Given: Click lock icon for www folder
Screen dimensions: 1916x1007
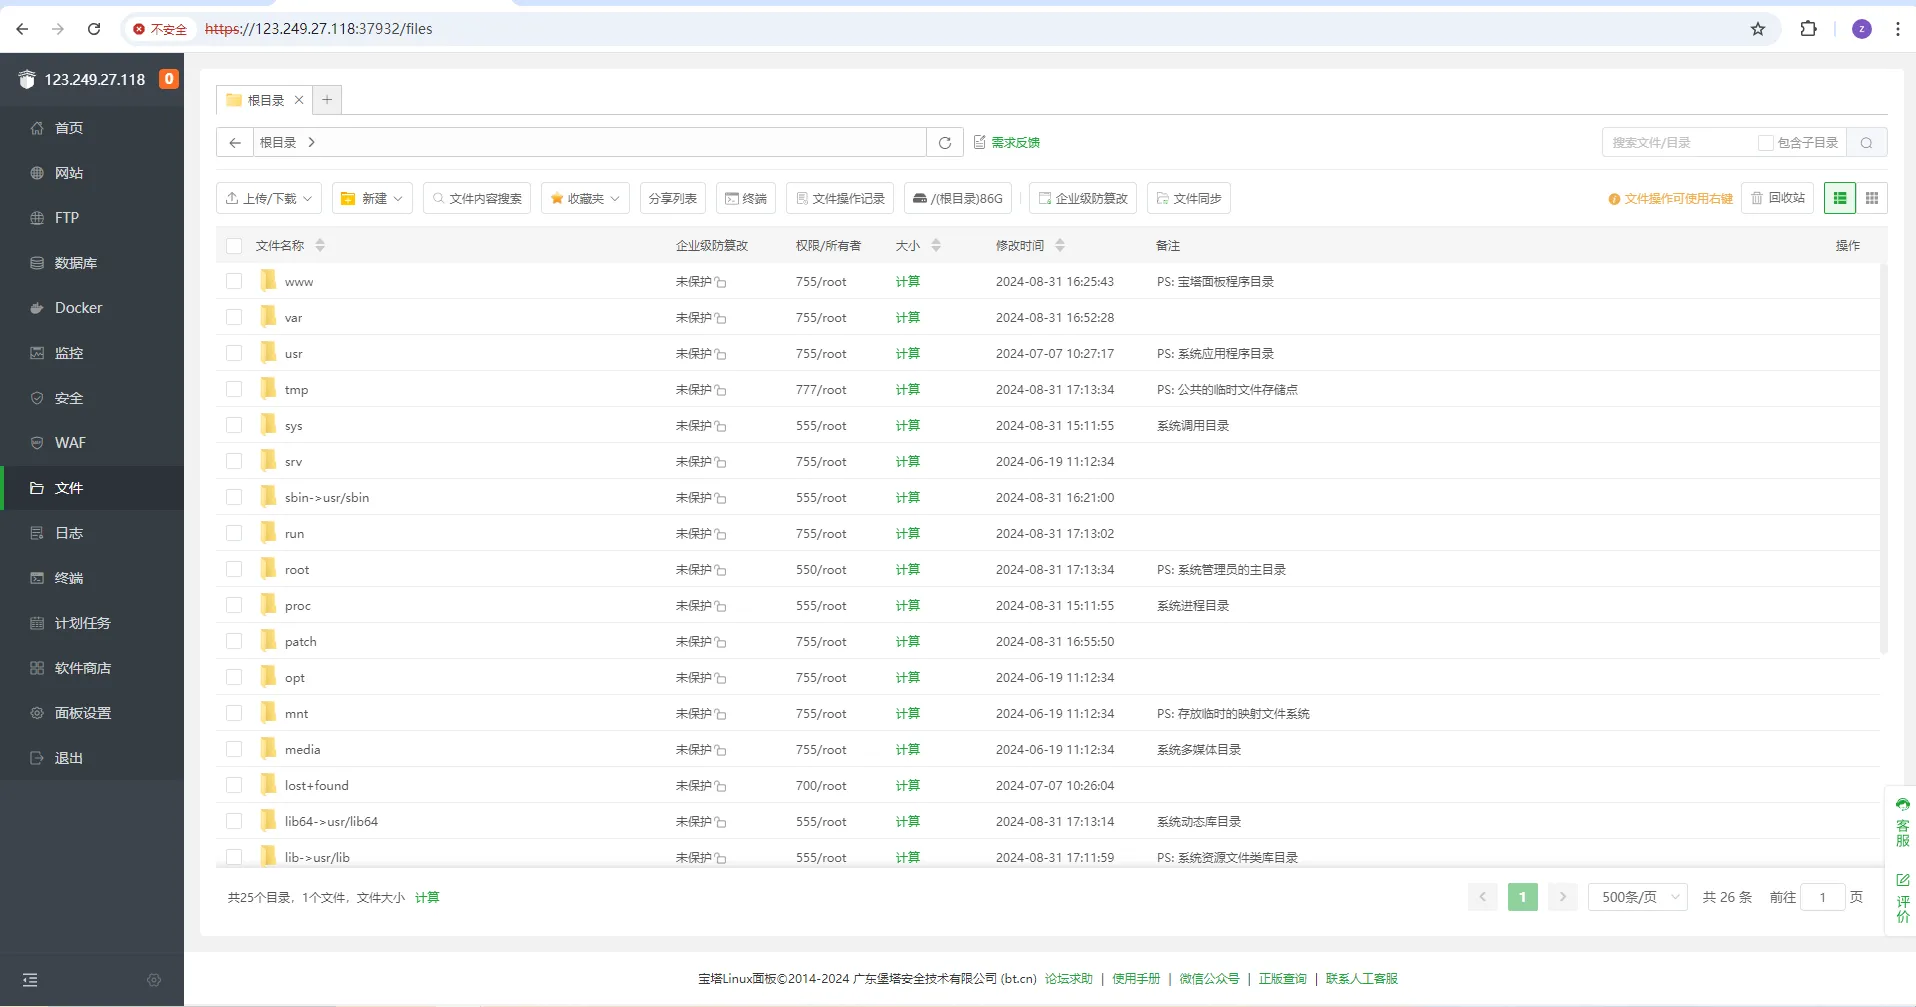Looking at the screenshot, I should point(721,283).
